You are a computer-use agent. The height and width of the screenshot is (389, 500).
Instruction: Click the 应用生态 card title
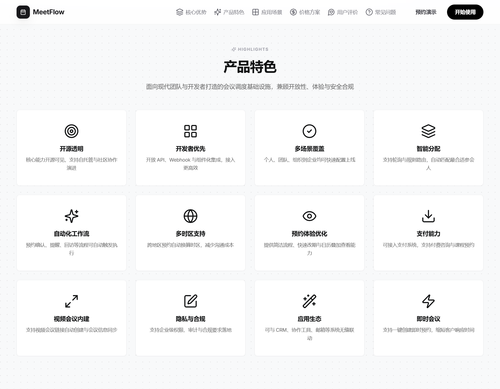click(x=309, y=319)
